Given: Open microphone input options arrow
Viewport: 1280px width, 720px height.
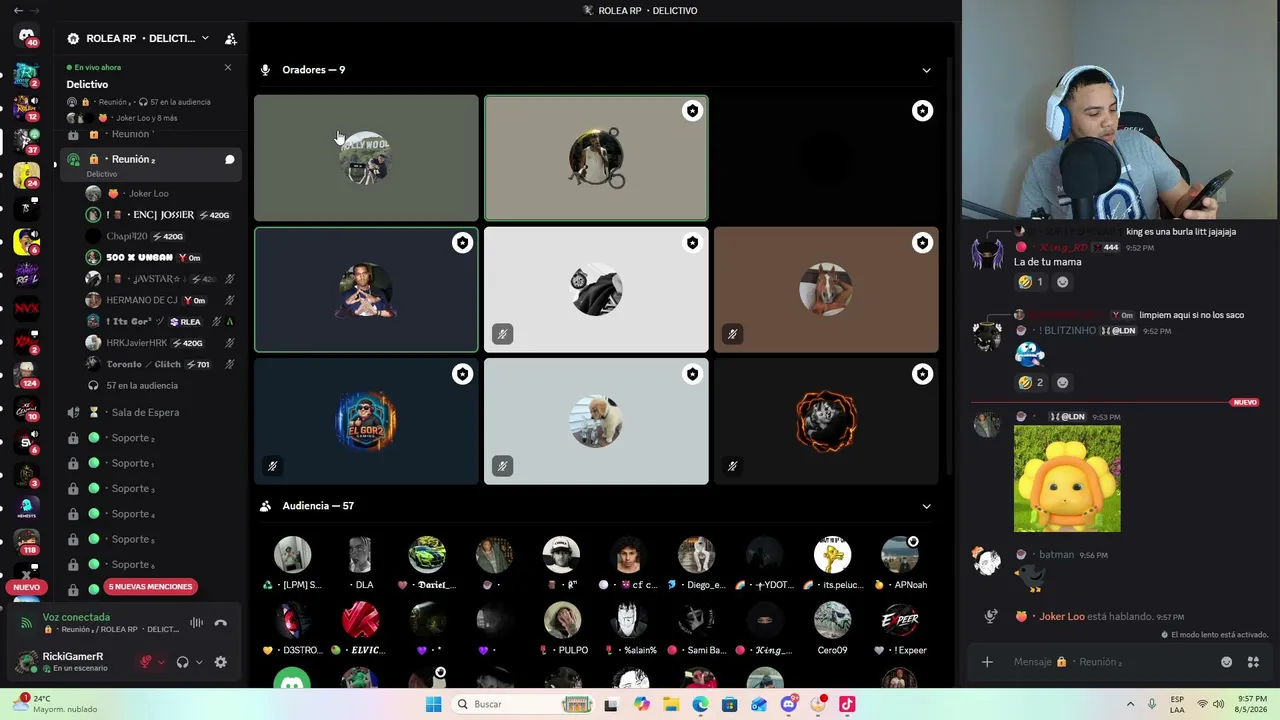Looking at the screenshot, I should click(161, 662).
